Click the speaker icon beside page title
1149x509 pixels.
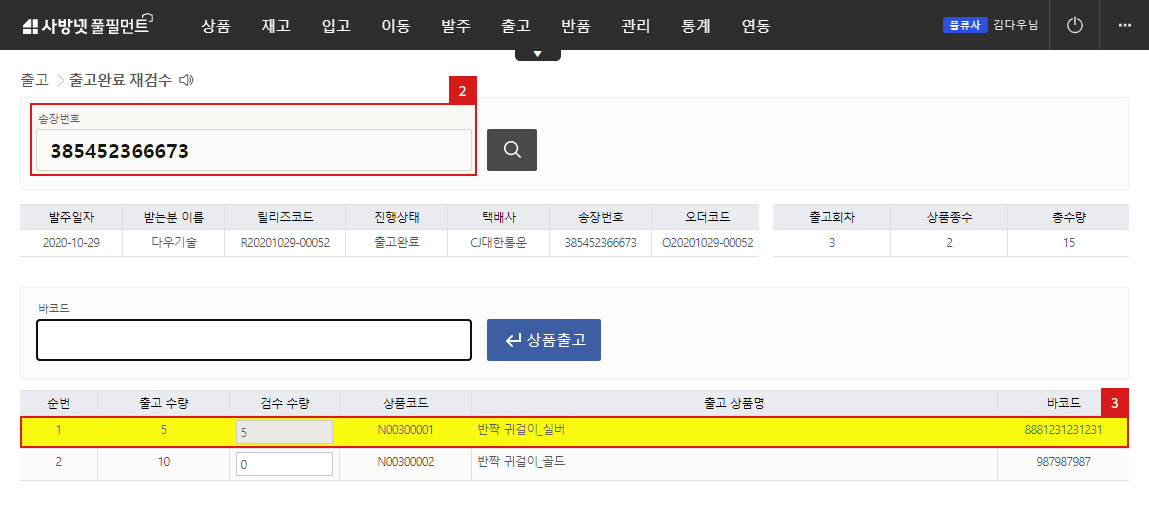click(x=186, y=80)
